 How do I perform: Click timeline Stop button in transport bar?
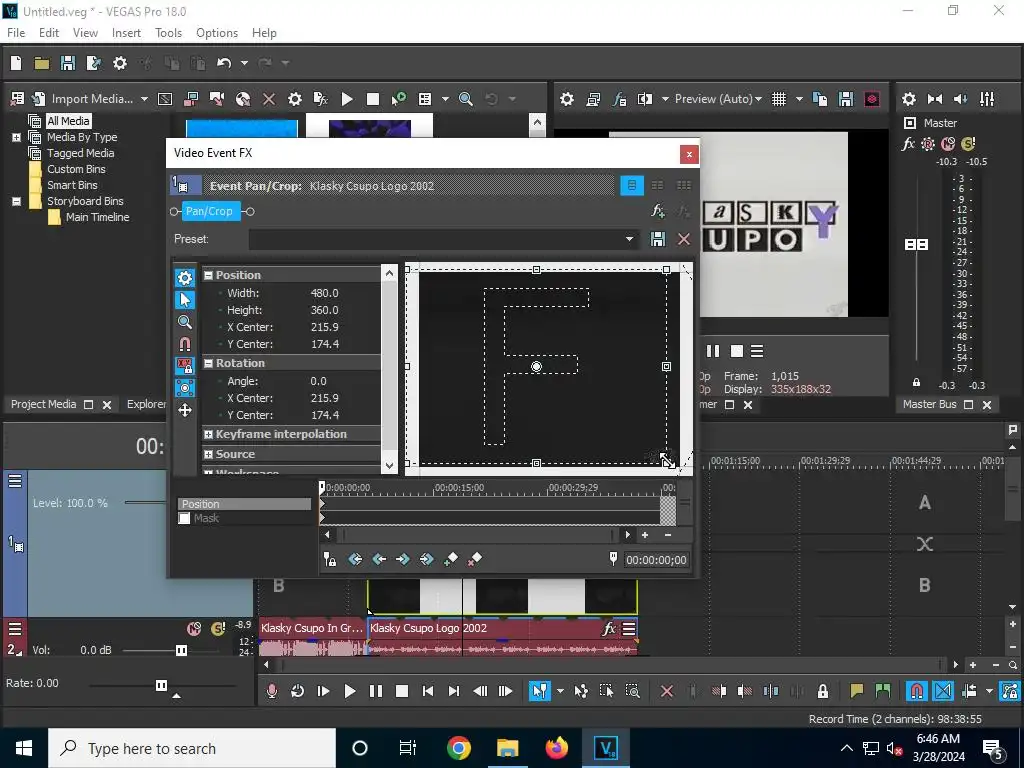(402, 691)
